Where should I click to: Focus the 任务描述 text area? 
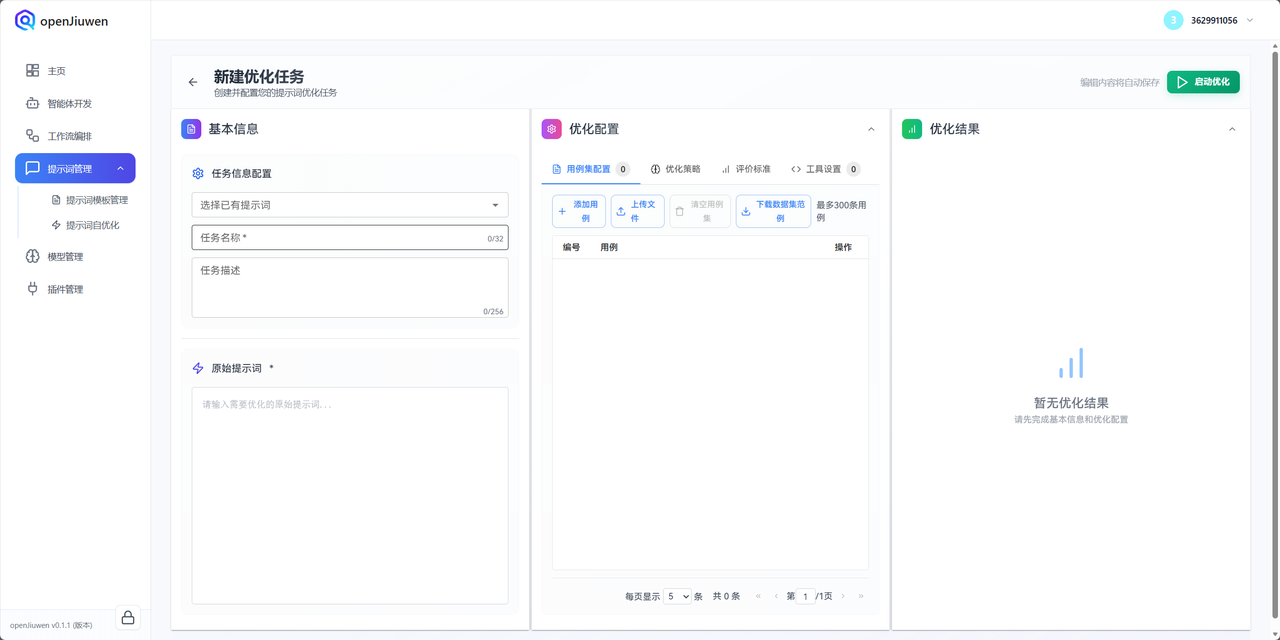(x=350, y=288)
